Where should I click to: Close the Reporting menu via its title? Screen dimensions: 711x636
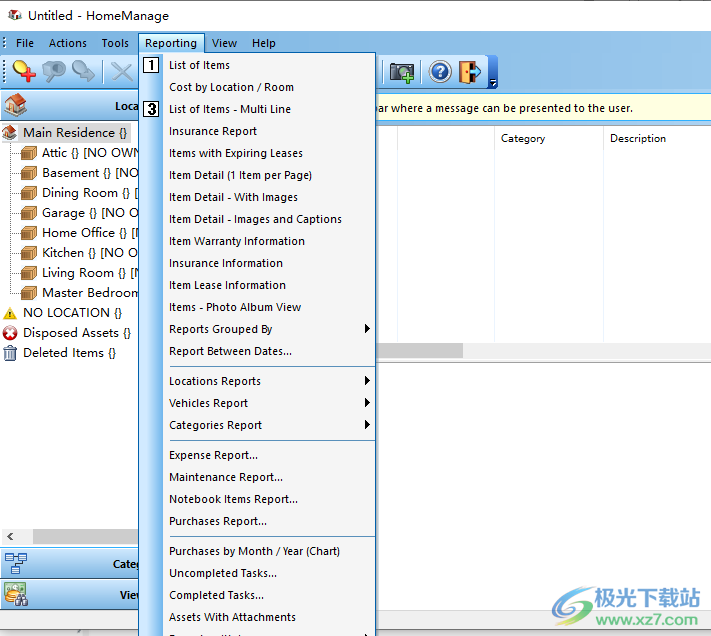coord(171,43)
